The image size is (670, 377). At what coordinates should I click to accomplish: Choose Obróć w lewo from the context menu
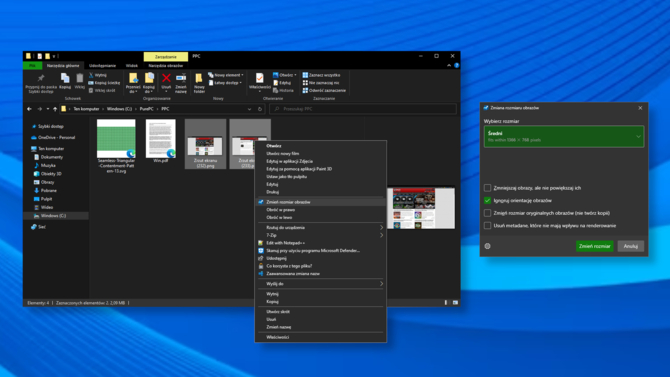[320, 217]
